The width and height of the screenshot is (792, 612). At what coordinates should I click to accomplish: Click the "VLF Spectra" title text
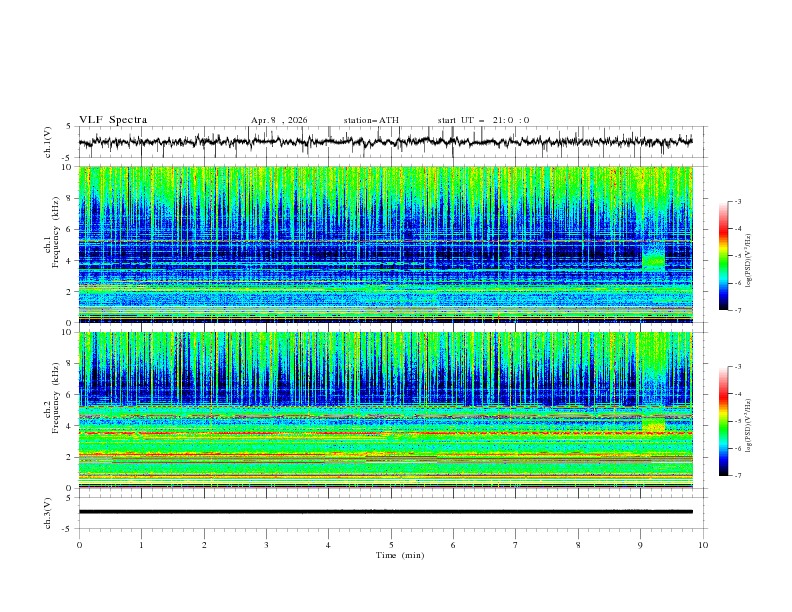tap(113, 120)
